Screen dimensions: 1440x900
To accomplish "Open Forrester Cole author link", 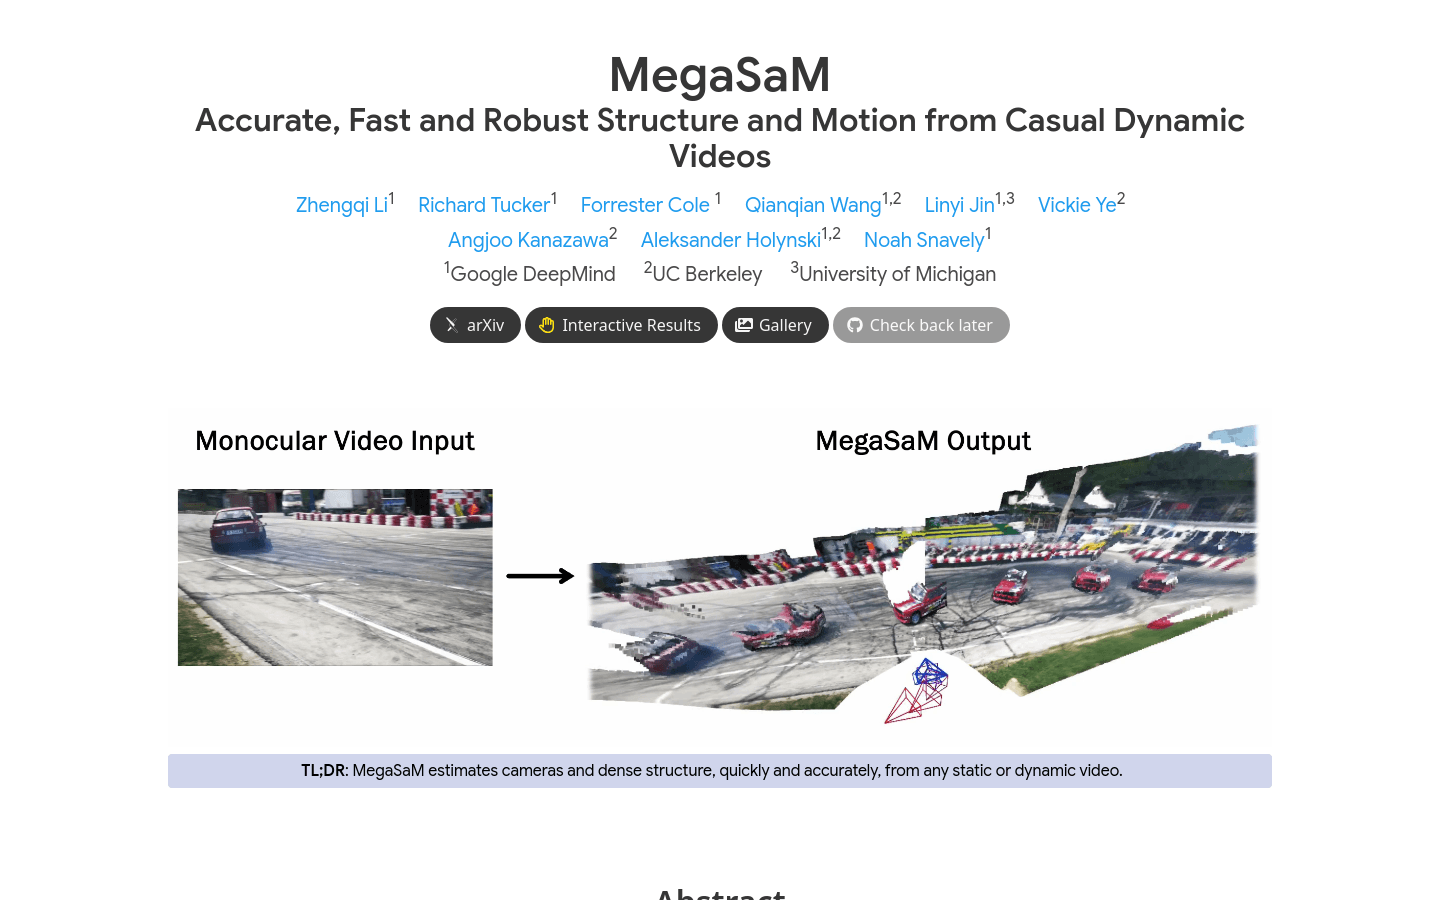I will 645,205.
